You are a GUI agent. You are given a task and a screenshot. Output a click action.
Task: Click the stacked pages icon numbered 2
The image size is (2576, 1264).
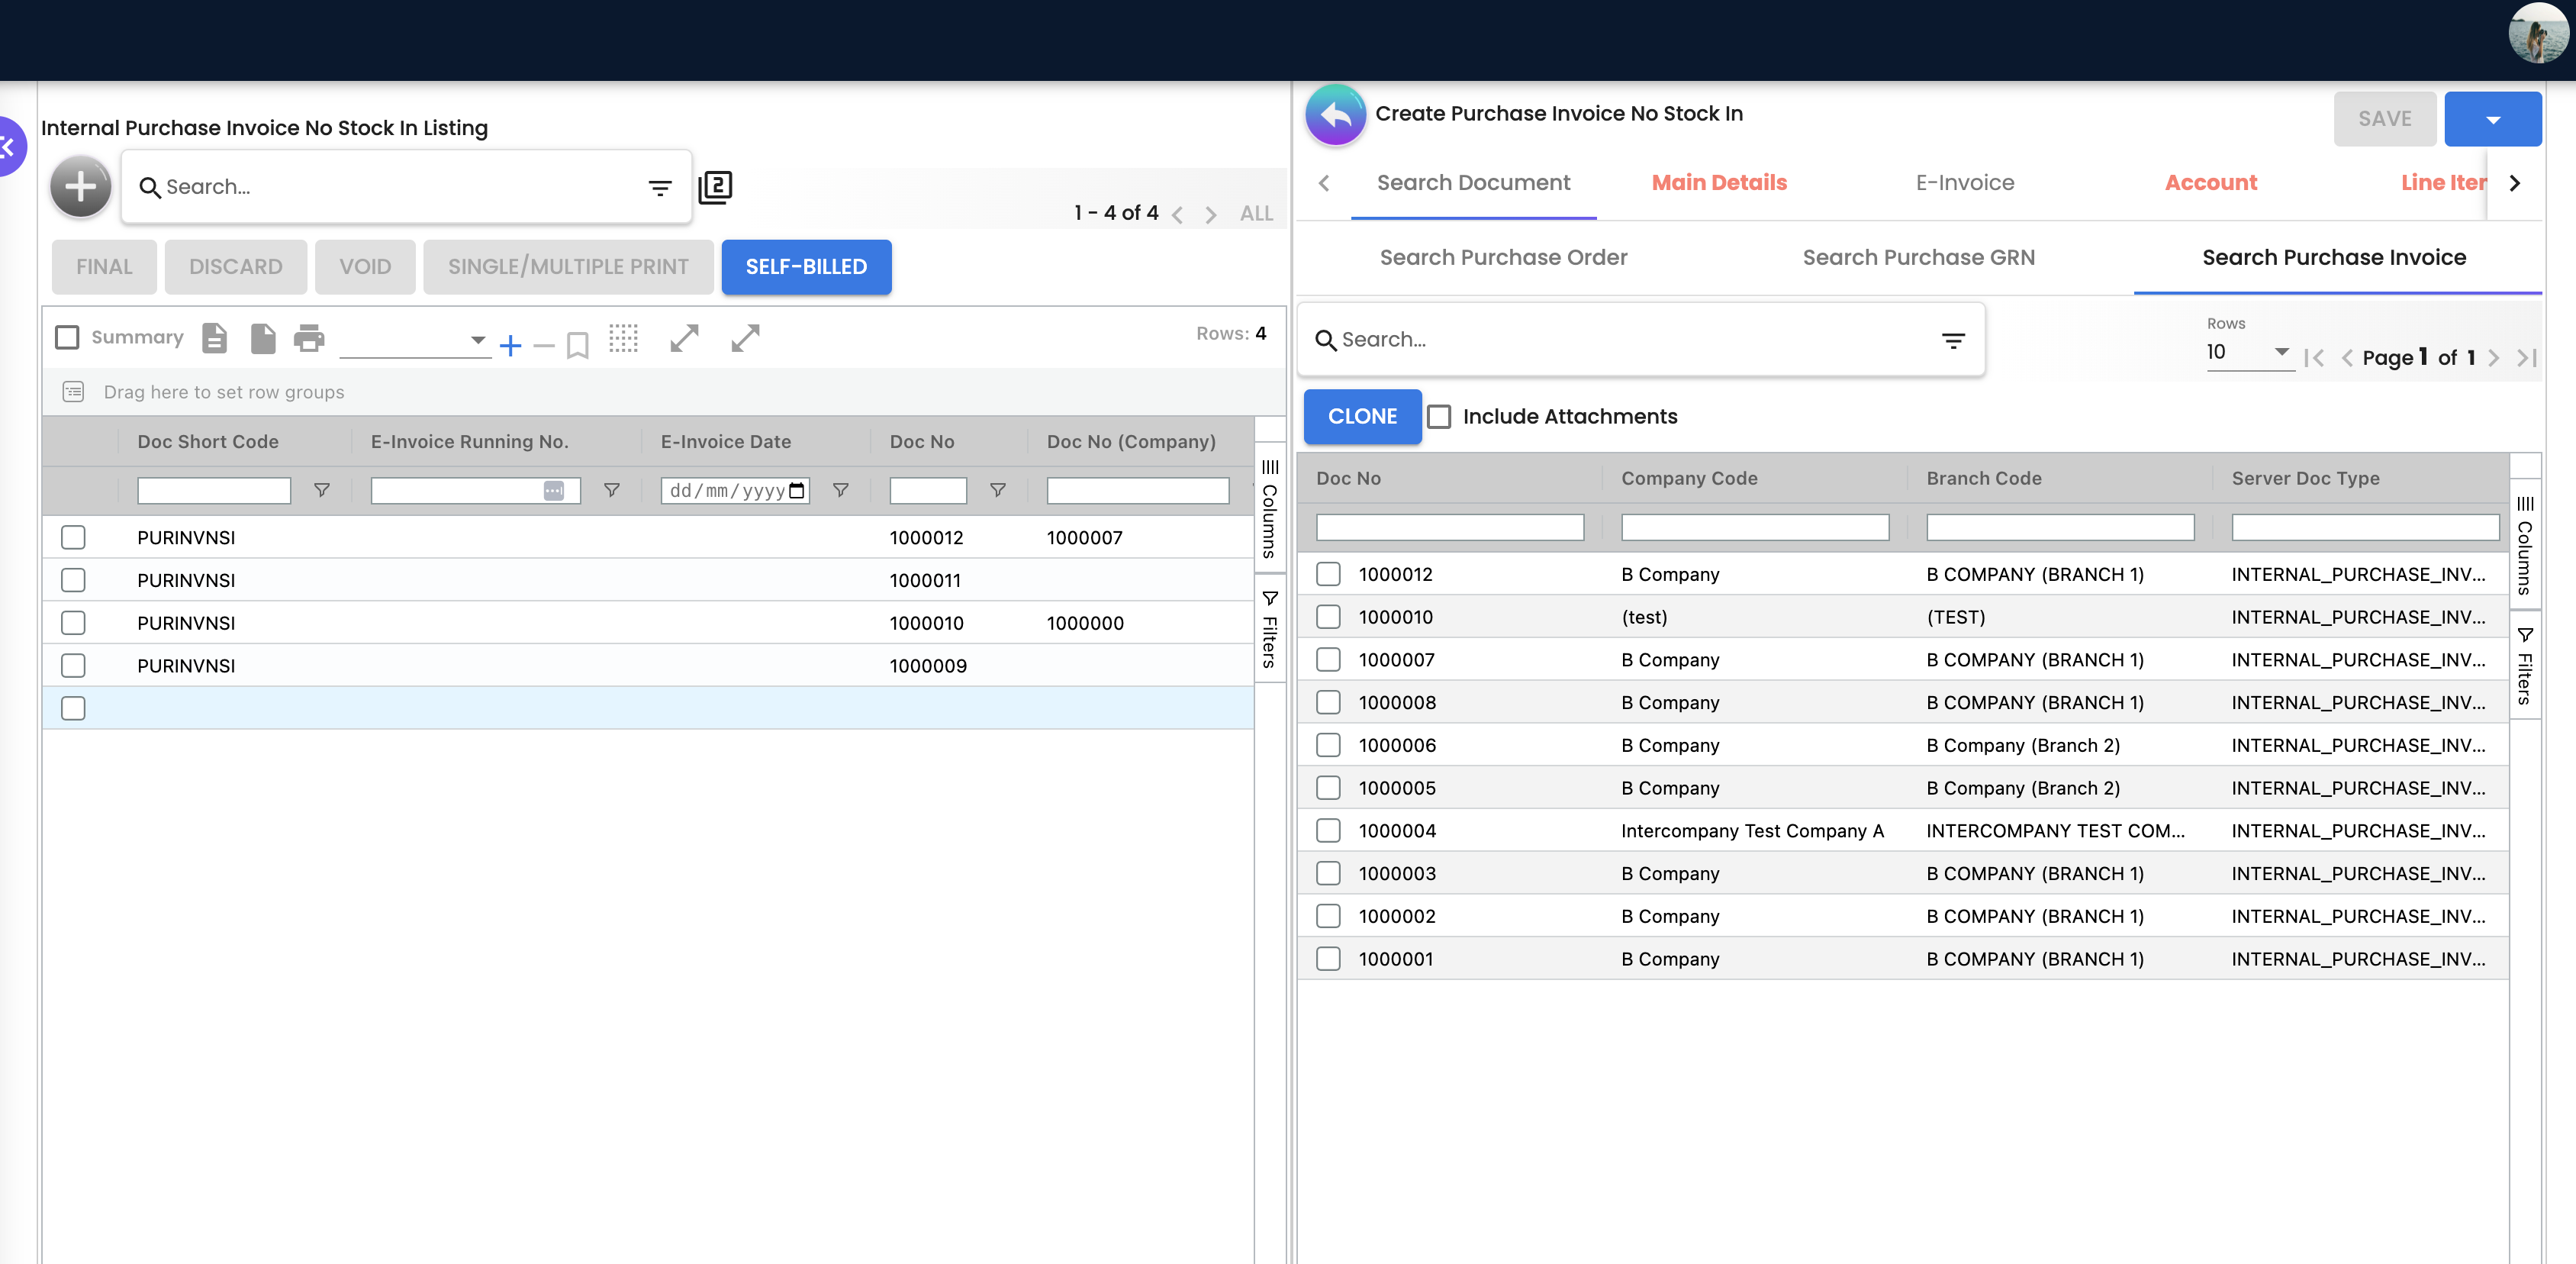click(715, 187)
